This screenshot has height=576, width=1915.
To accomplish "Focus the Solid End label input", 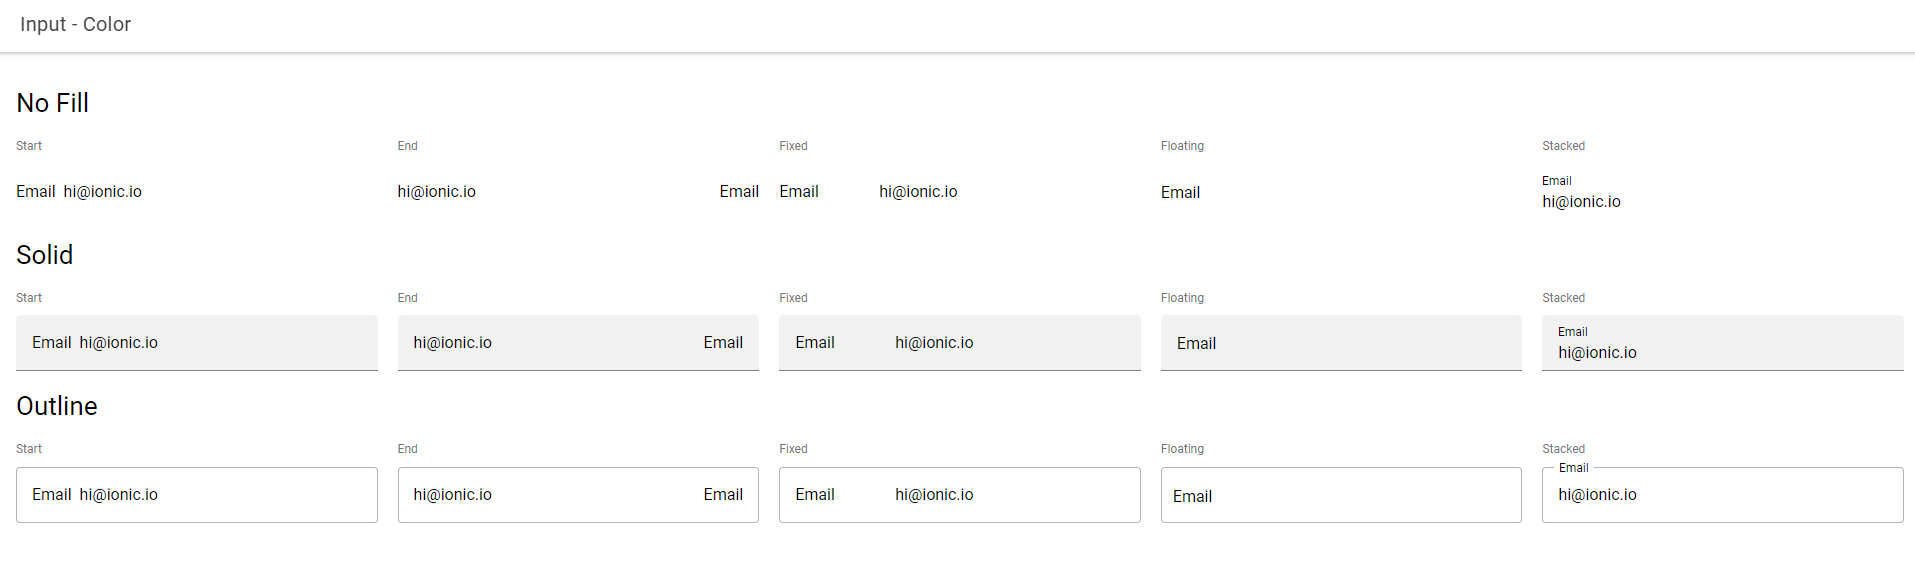I will click(578, 343).
